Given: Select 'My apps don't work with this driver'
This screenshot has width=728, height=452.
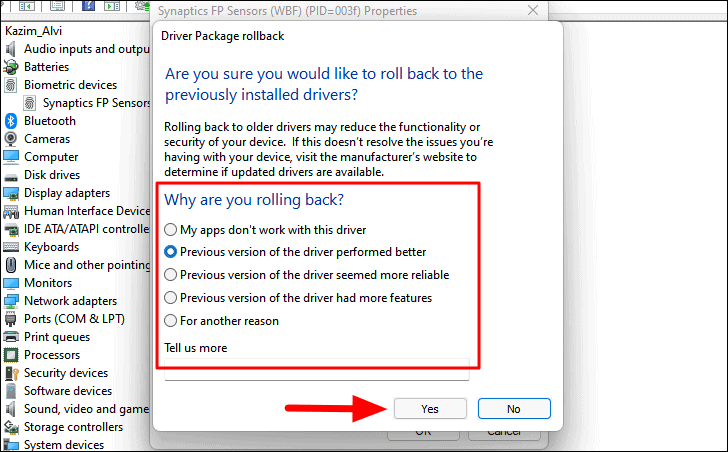Looking at the screenshot, I should click(170, 230).
